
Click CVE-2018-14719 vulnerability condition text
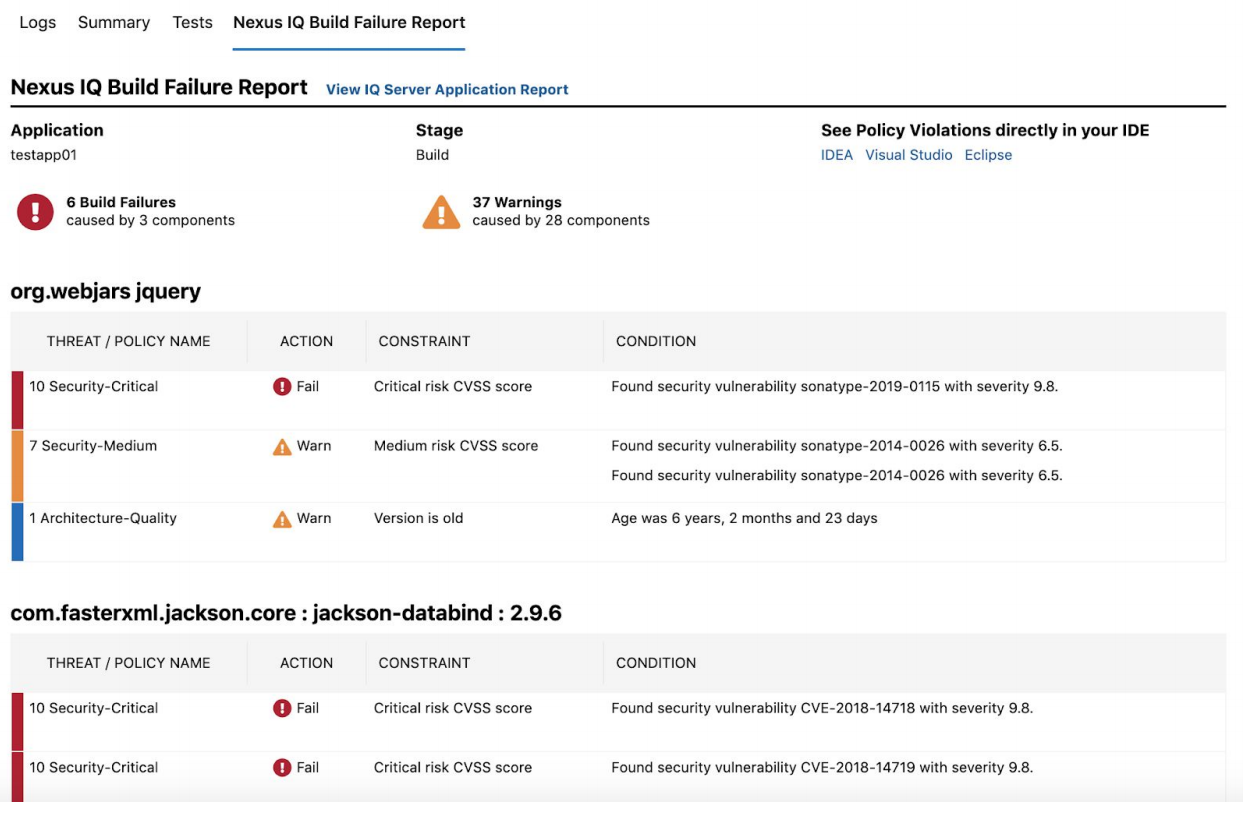pos(822,768)
